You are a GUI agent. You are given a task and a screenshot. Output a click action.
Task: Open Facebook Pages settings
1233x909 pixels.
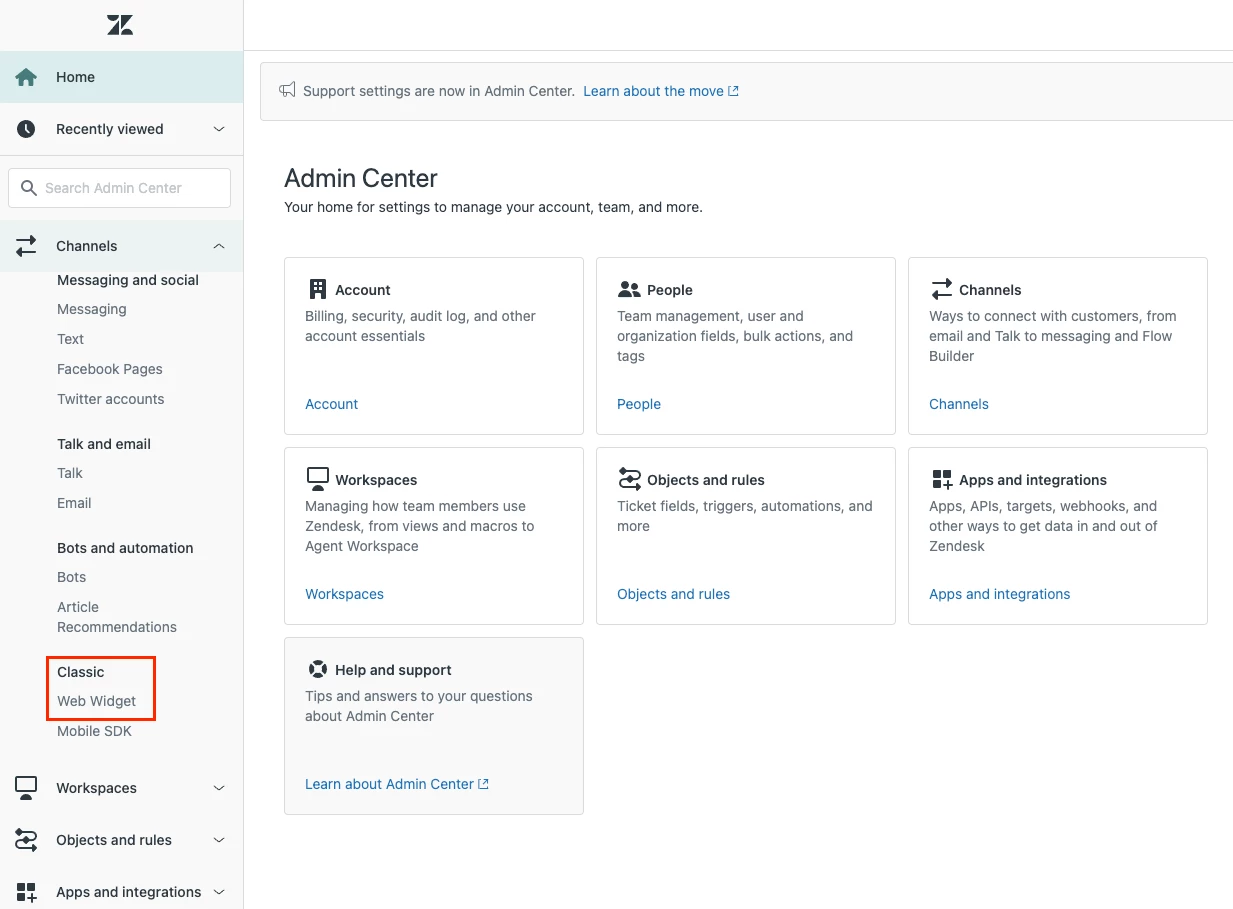point(109,369)
